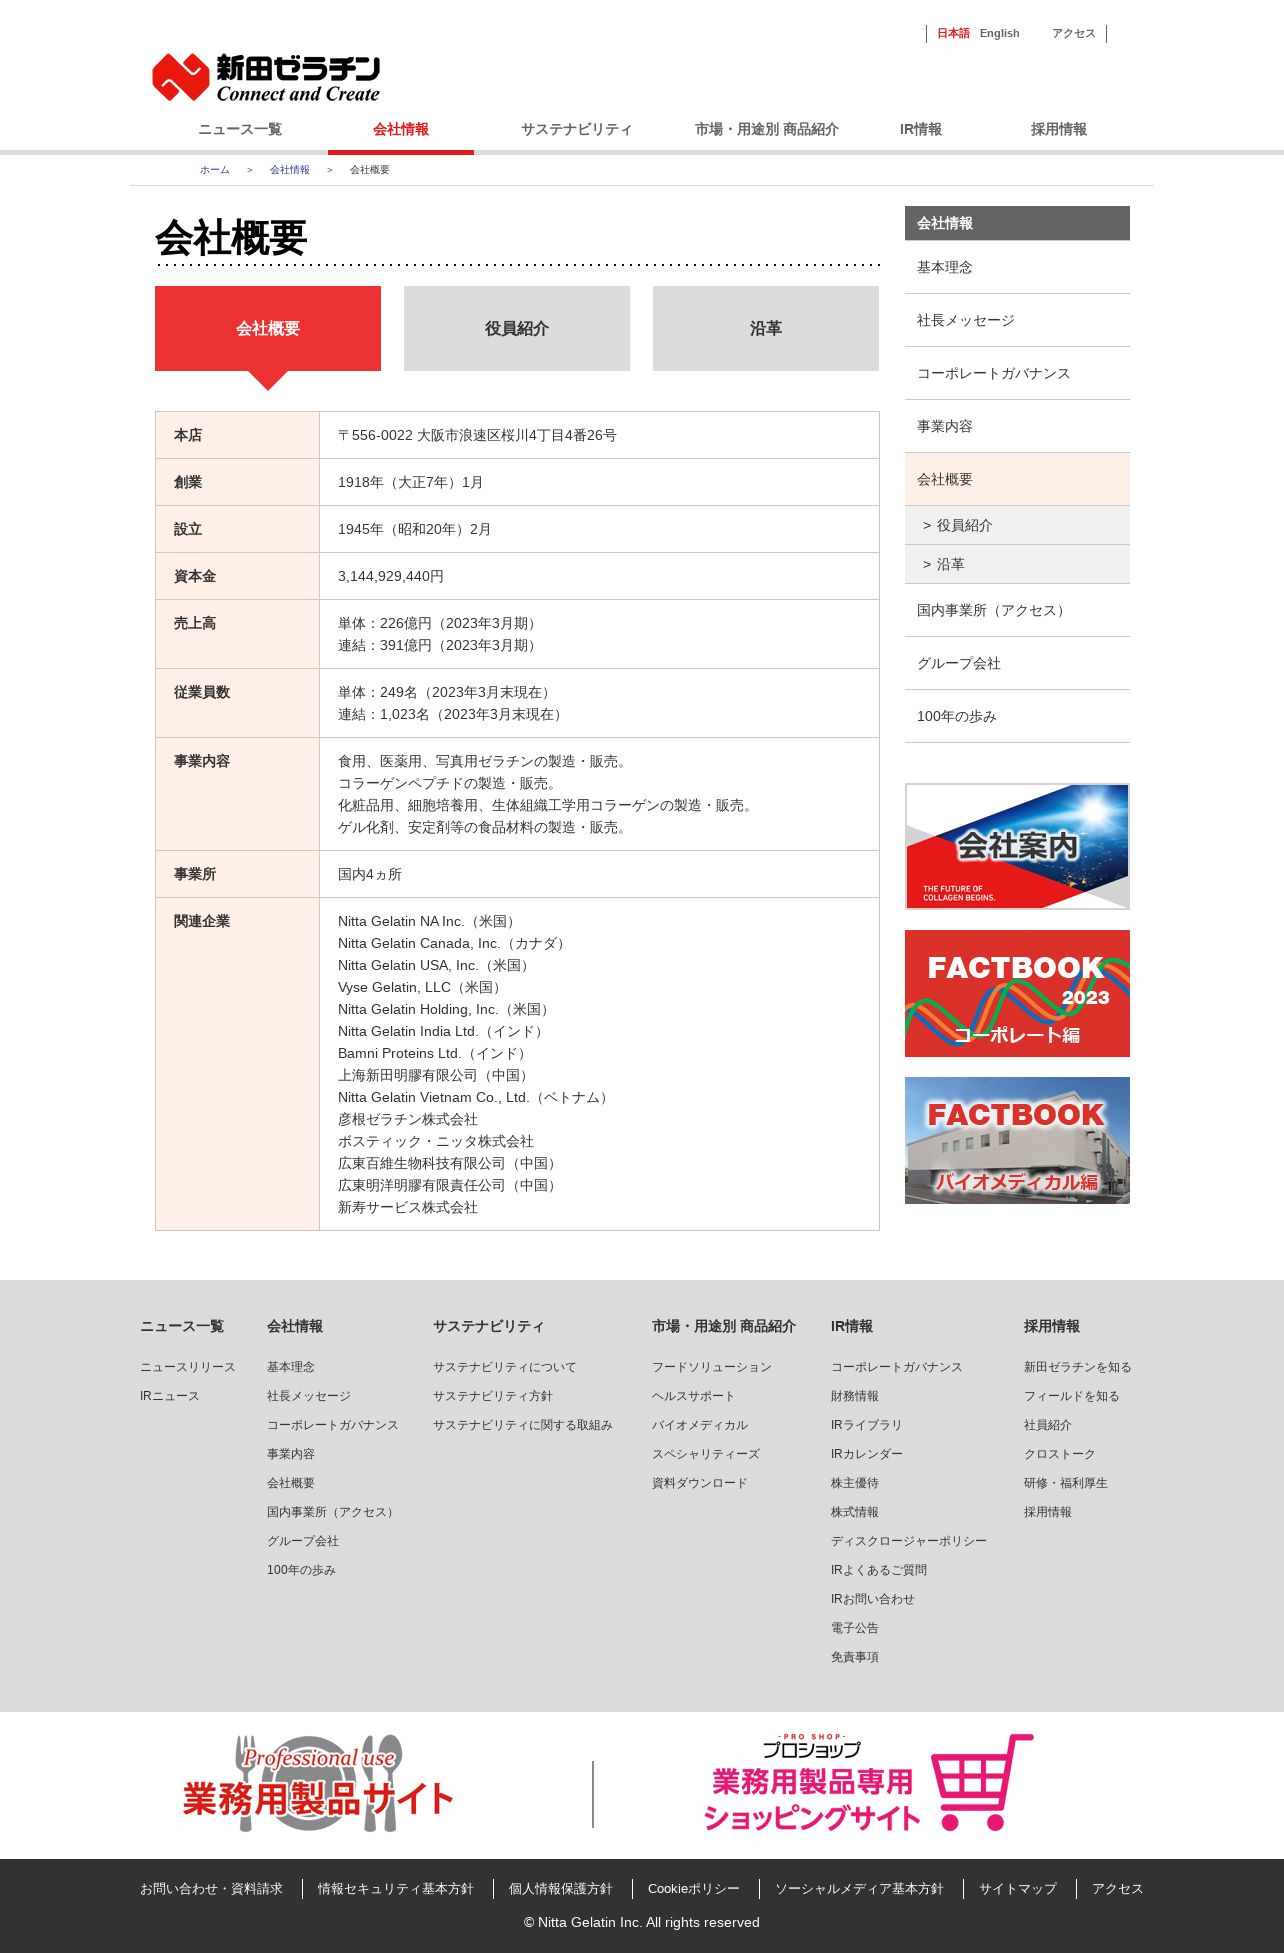This screenshot has height=1953, width=1284.
Task: Open footer ヘルスサポート link
Action: [693, 1396]
